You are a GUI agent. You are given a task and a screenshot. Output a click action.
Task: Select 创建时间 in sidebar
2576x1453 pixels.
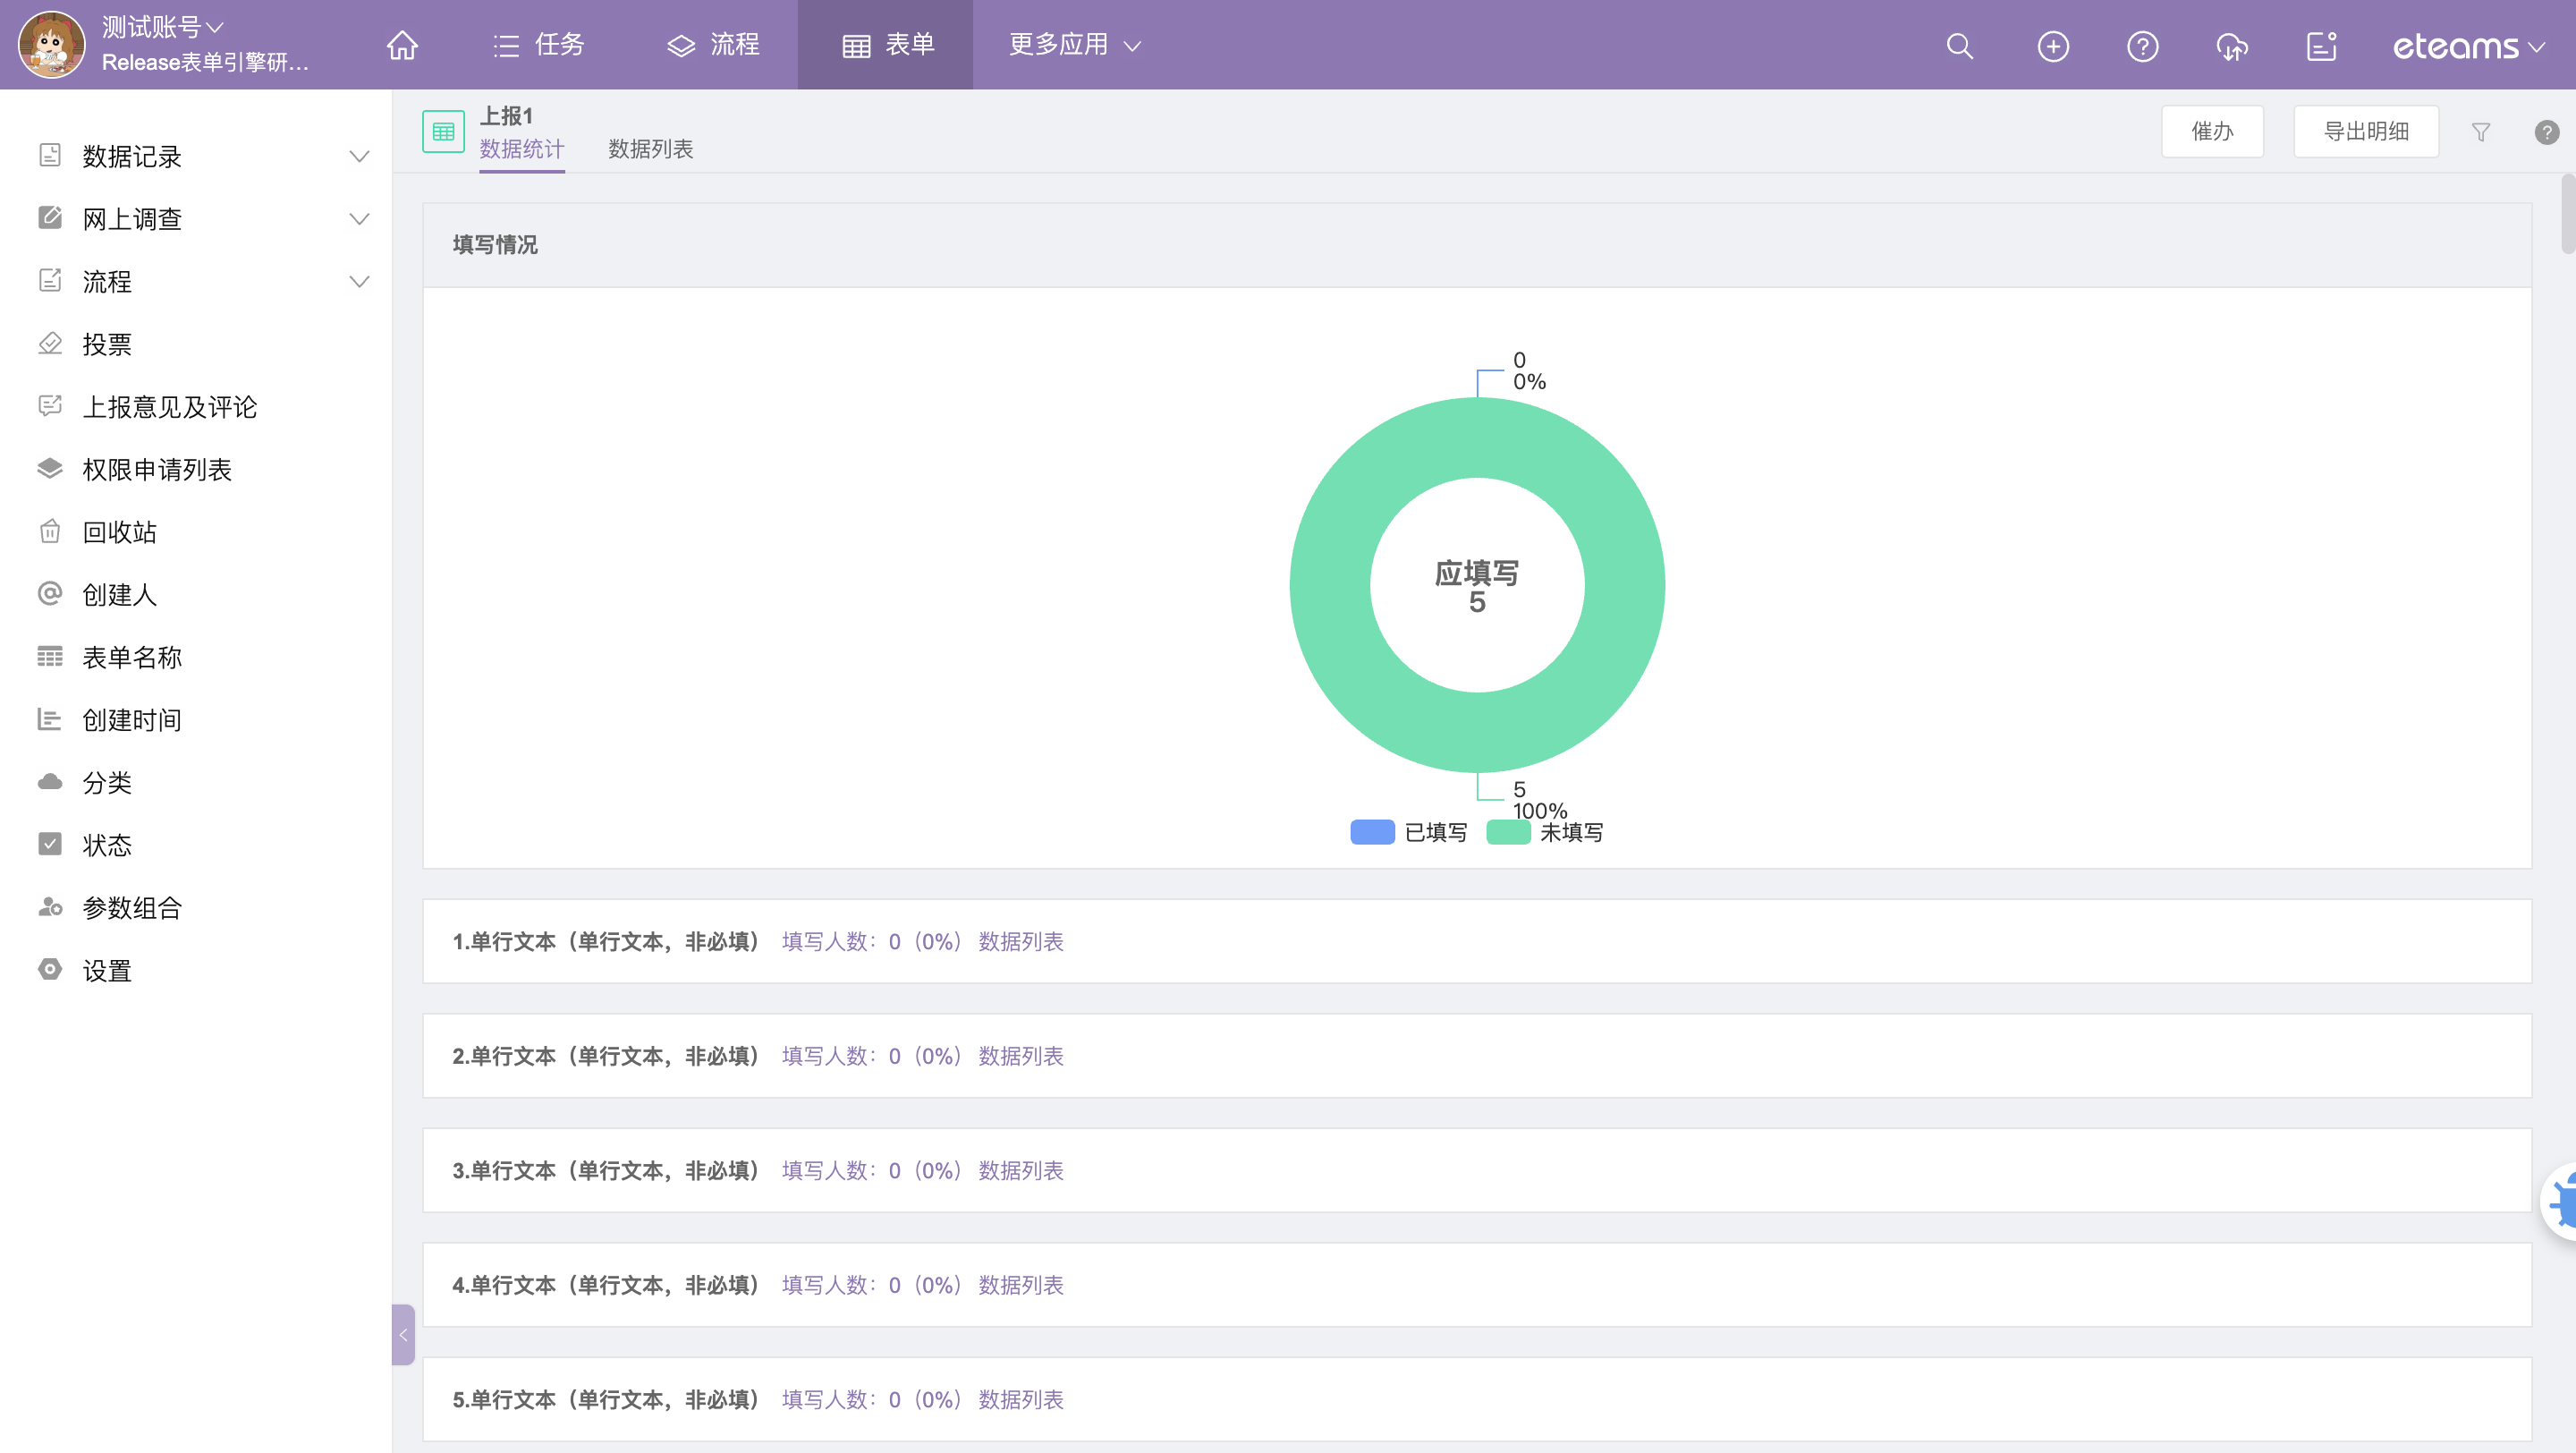click(x=132, y=720)
